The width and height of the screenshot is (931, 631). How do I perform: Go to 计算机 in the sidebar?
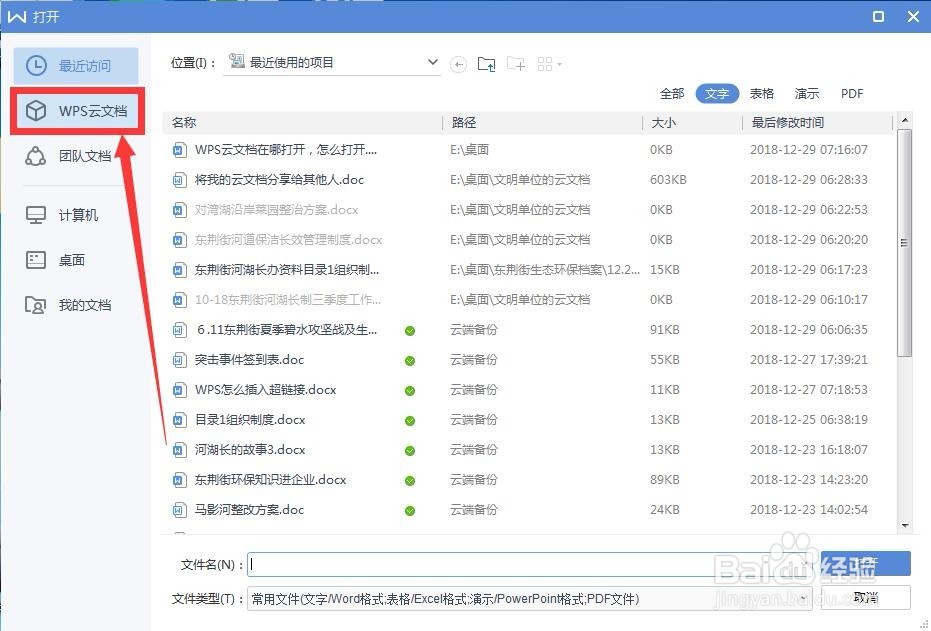[x=62, y=215]
